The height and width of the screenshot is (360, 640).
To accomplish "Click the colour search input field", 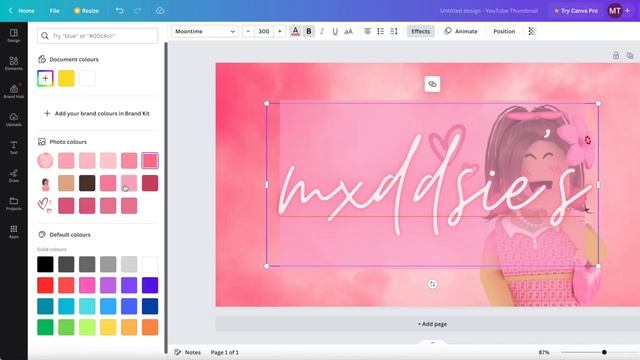I will pyautogui.click(x=98, y=36).
